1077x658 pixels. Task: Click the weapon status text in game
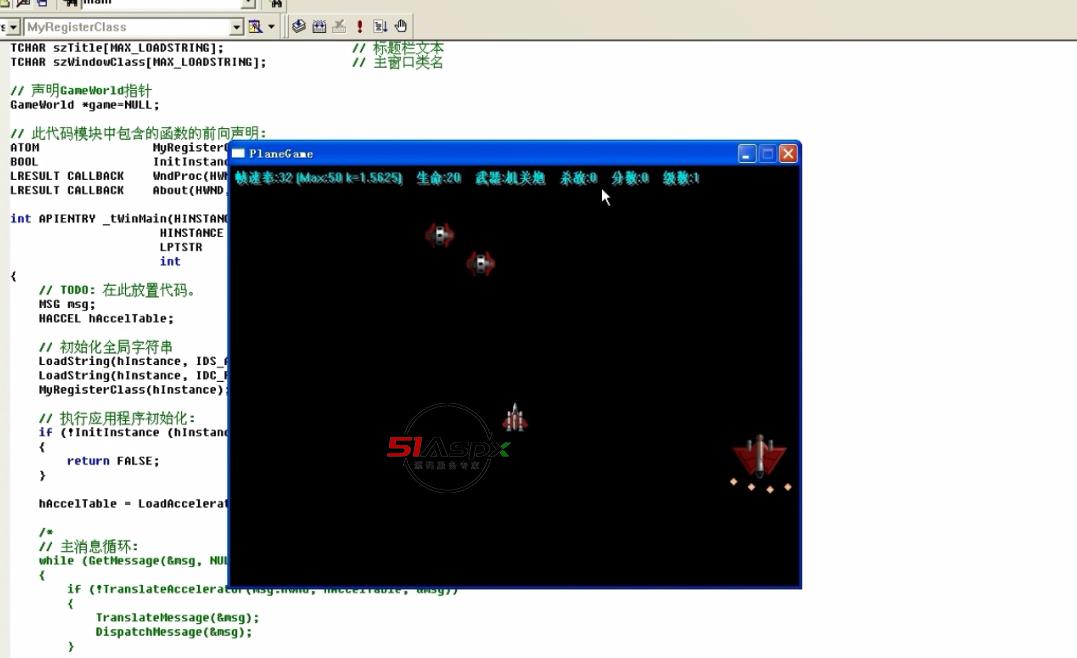510,178
